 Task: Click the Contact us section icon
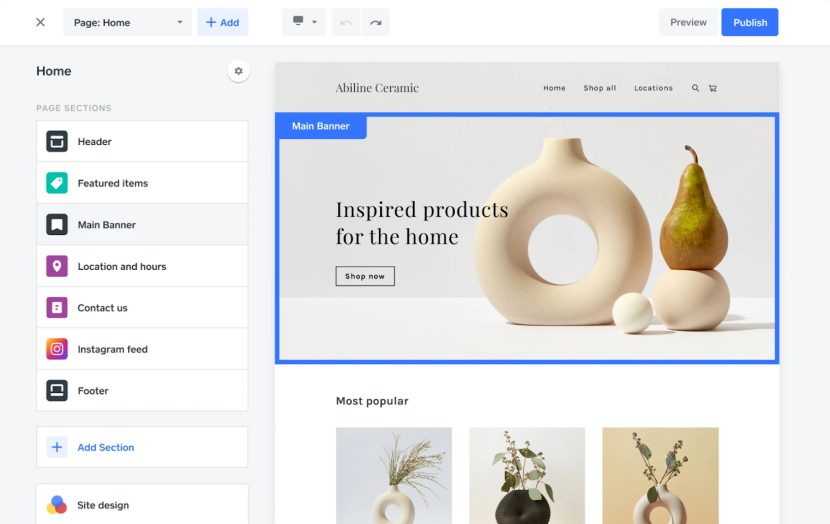tap(57, 308)
